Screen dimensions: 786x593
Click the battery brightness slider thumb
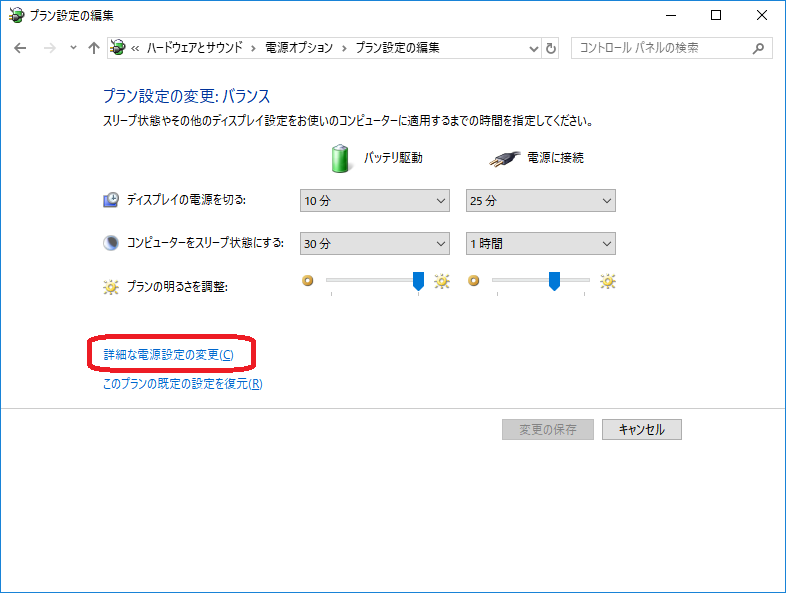(x=418, y=281)
